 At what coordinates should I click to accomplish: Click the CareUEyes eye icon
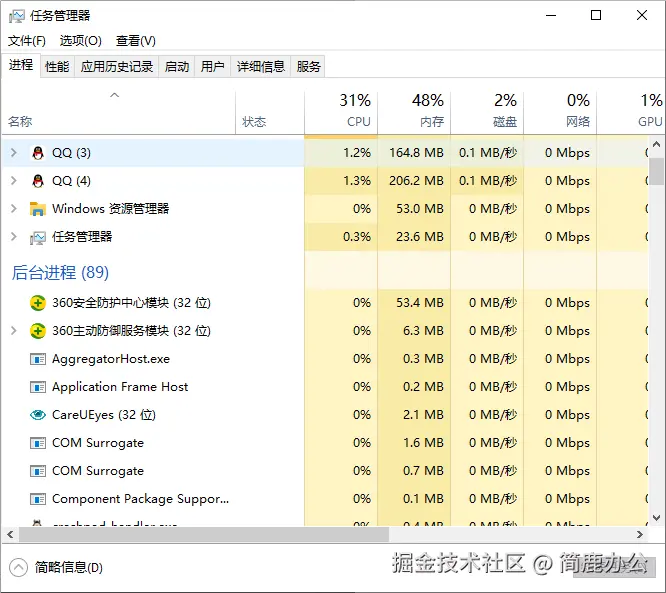click(x=38, y=415)
